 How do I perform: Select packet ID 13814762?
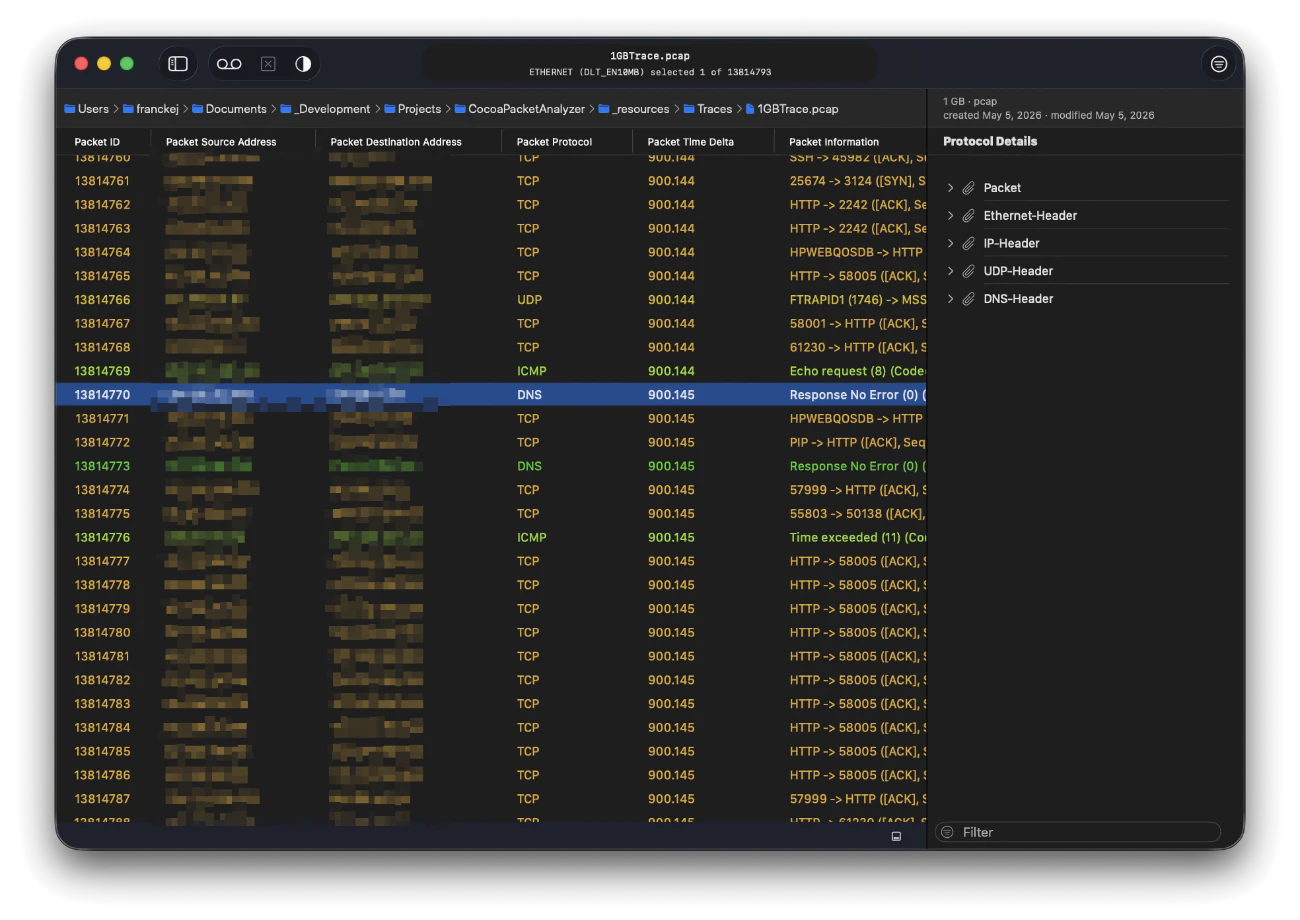coord(102,205)
